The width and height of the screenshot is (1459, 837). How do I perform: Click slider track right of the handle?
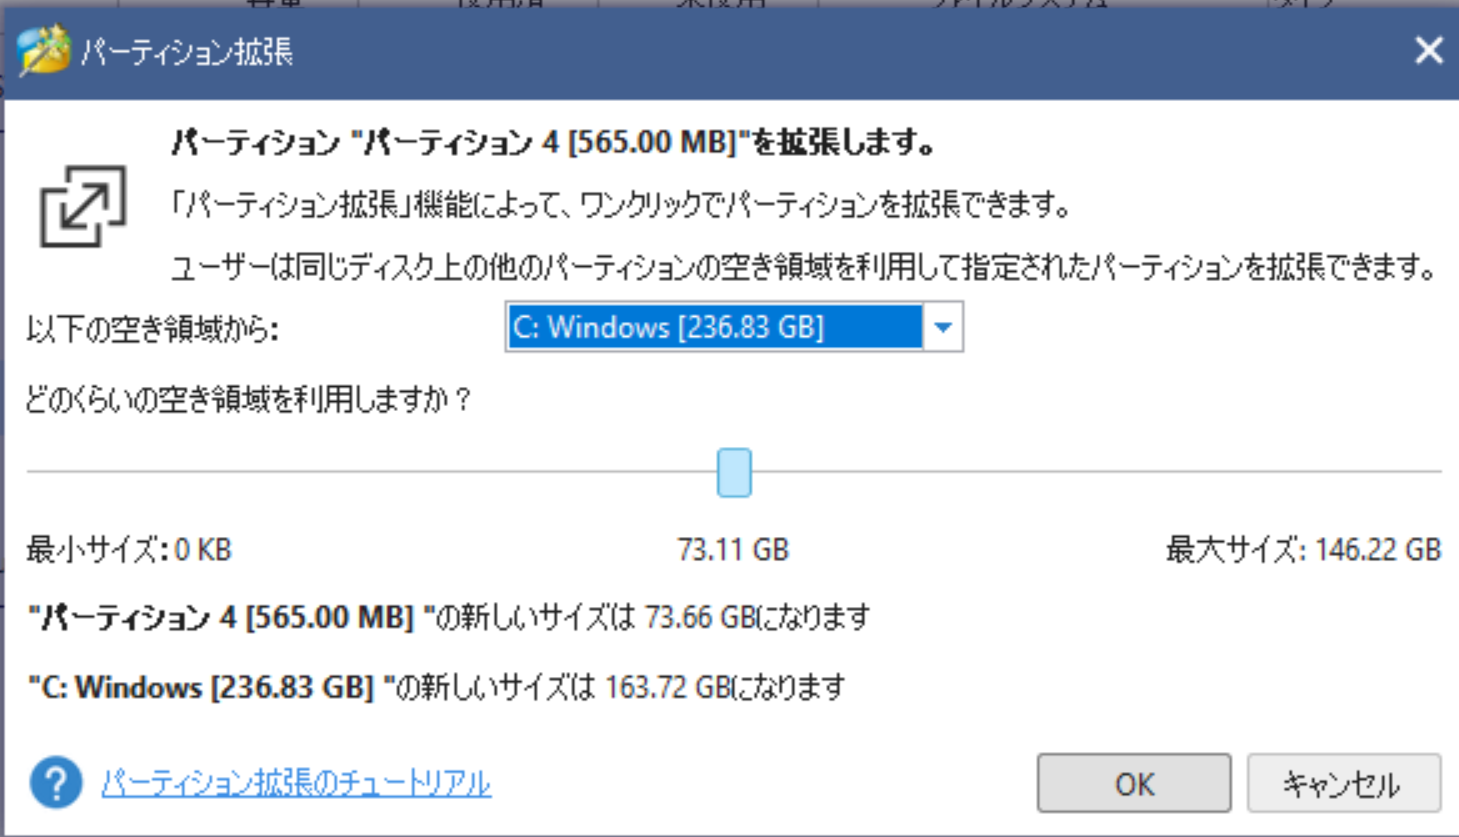[1096, 472]
